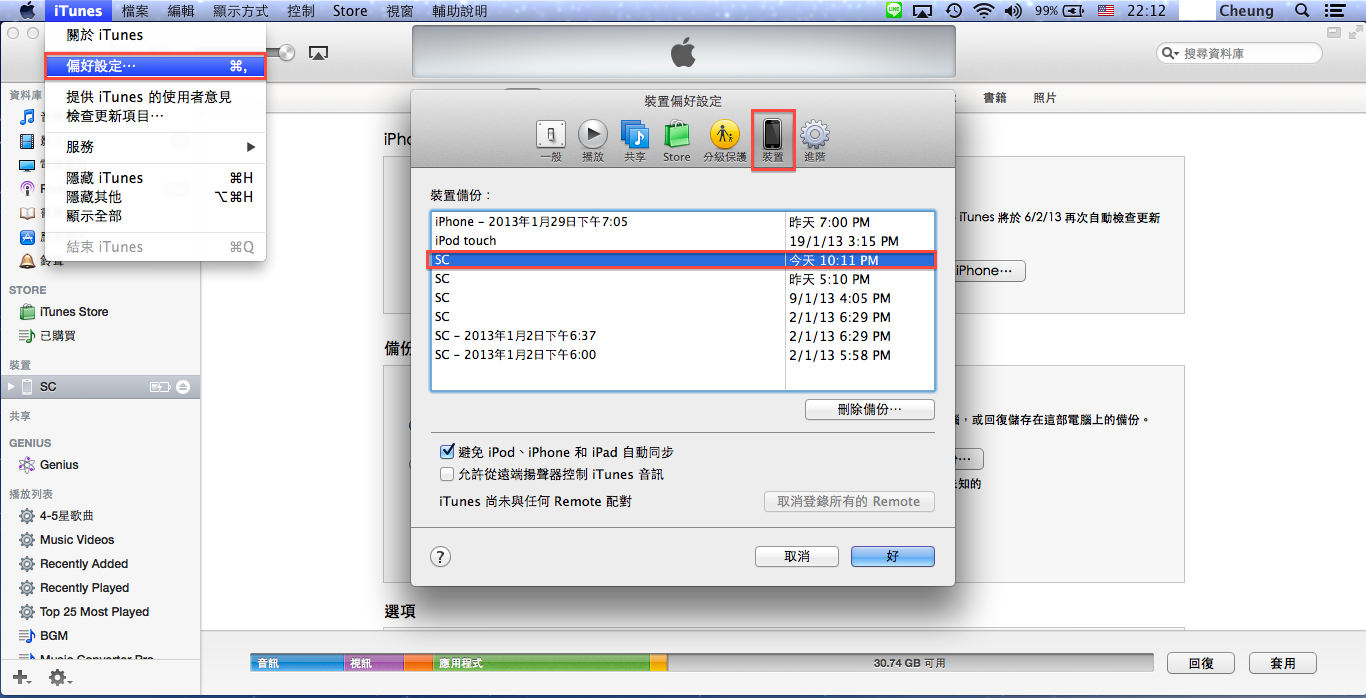
Task: Expand the SC device disclosure triangle
Action: coord(12,387)
